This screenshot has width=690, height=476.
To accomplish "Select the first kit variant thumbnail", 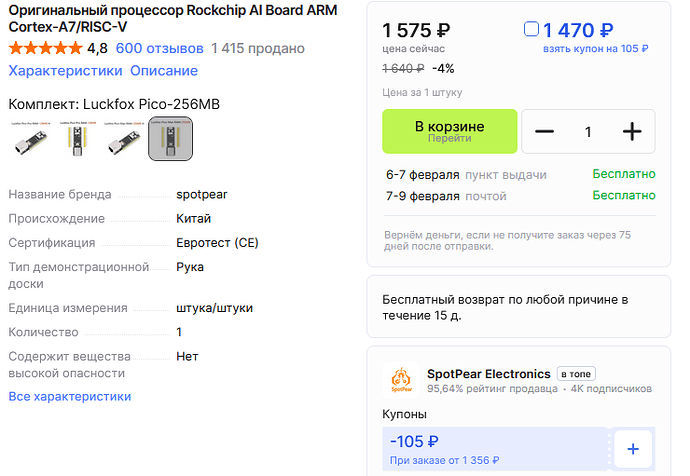I will (31, 139).
